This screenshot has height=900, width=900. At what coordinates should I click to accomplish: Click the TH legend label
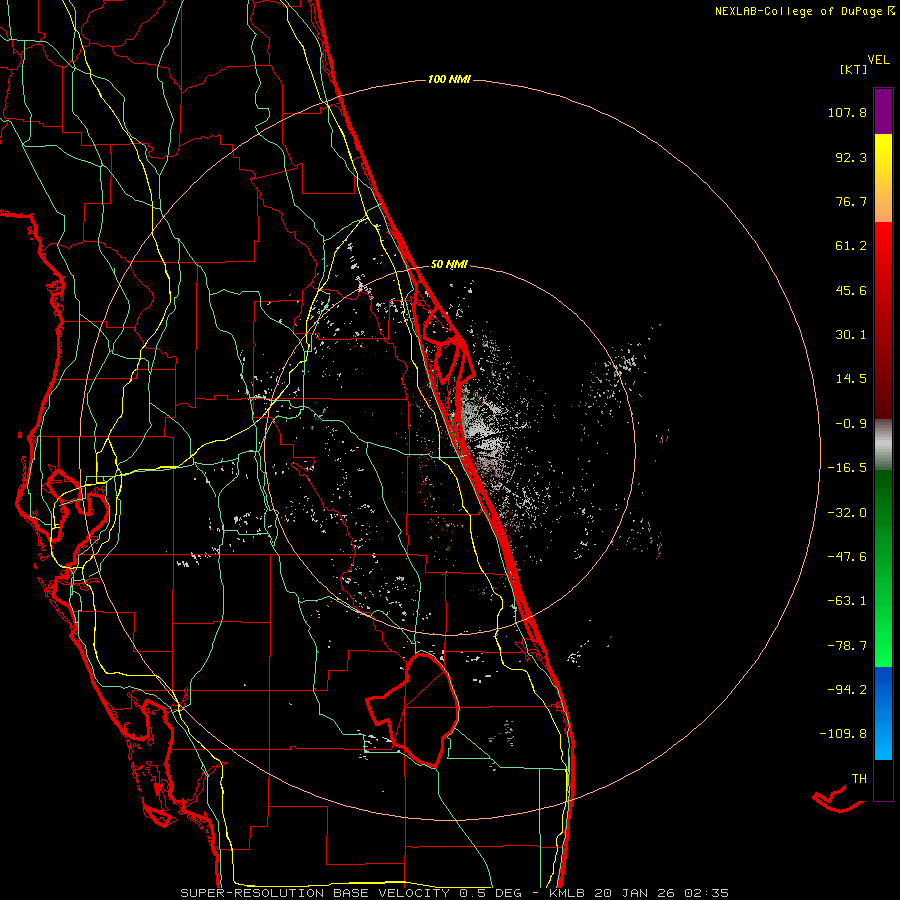point(859,779)
